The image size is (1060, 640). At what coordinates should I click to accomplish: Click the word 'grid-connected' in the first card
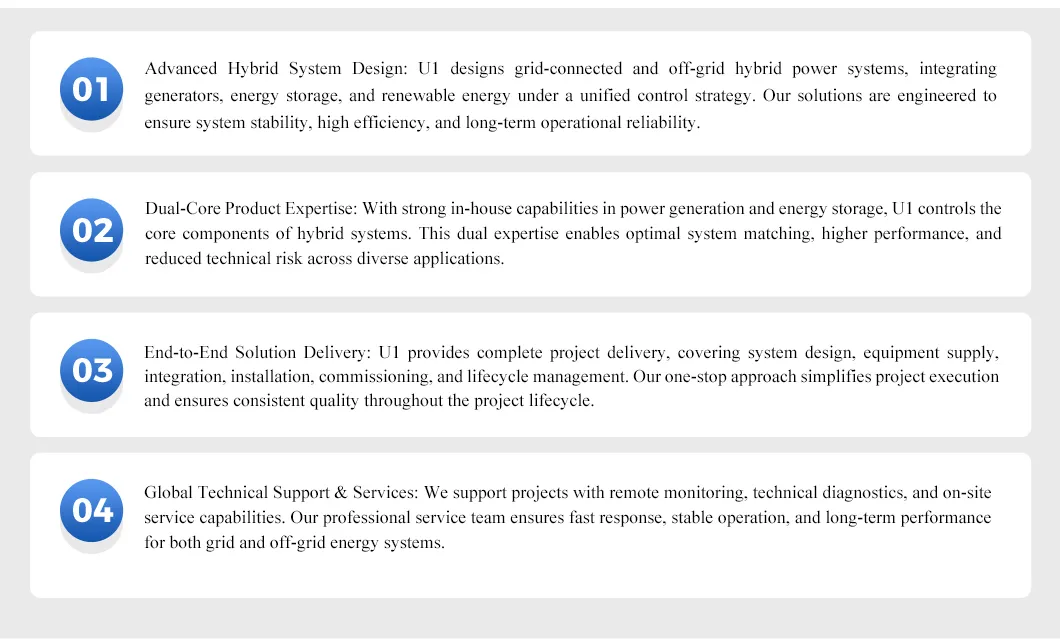tap(571, 69)
